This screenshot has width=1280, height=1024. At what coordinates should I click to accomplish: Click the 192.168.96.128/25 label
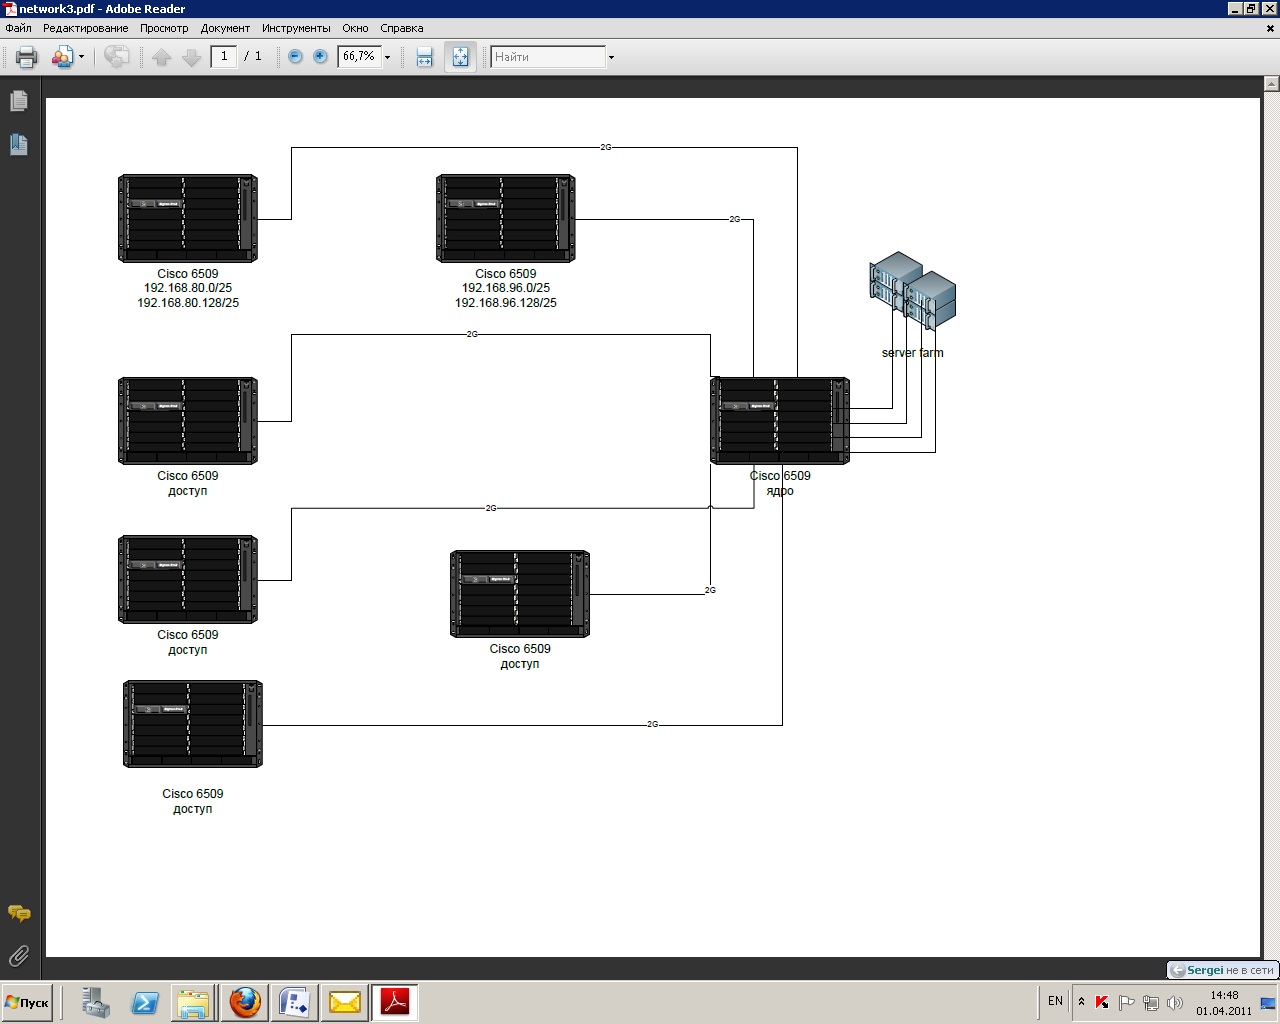coord(506,303)
